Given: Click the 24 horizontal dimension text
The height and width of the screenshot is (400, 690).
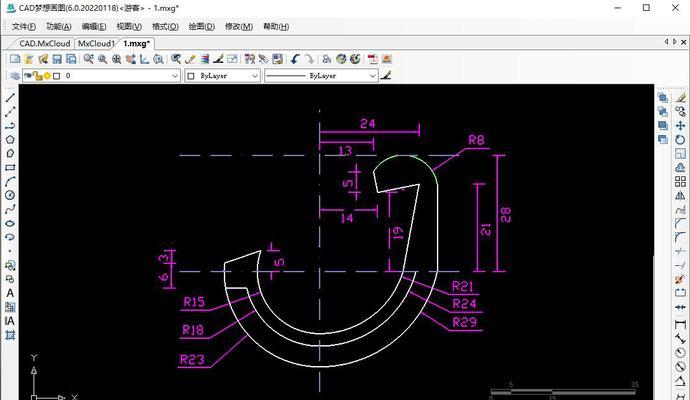Looking at the screenshot, I should click(x=367, y=124).
